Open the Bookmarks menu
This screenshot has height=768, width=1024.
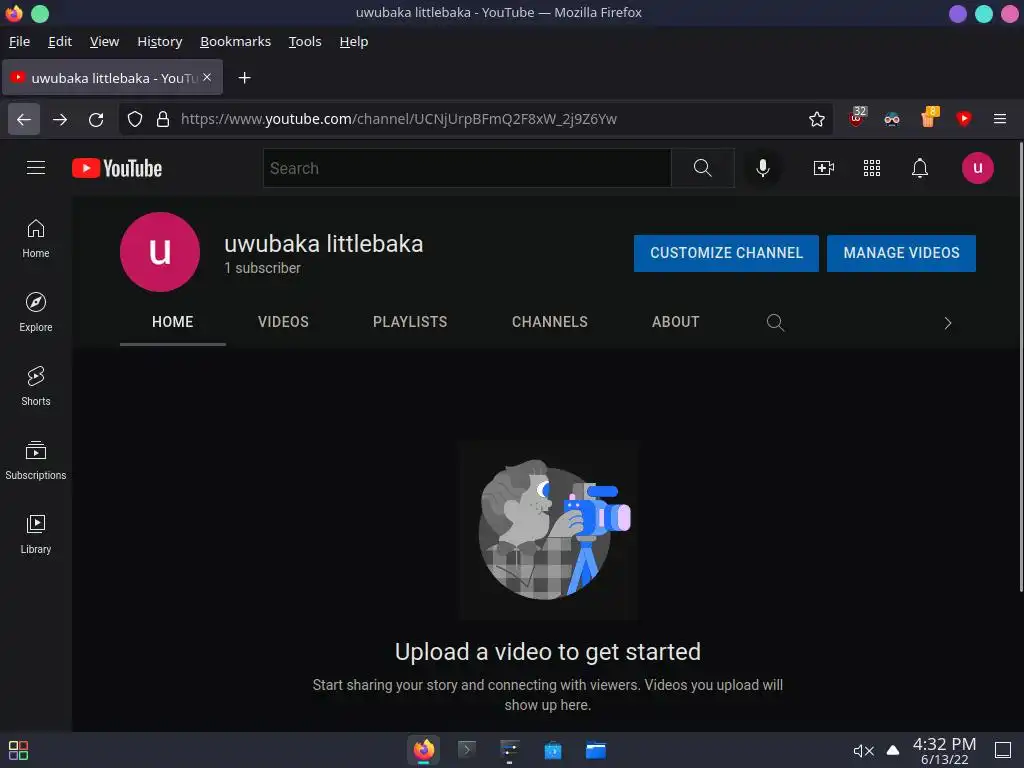(x=236, y=42)
